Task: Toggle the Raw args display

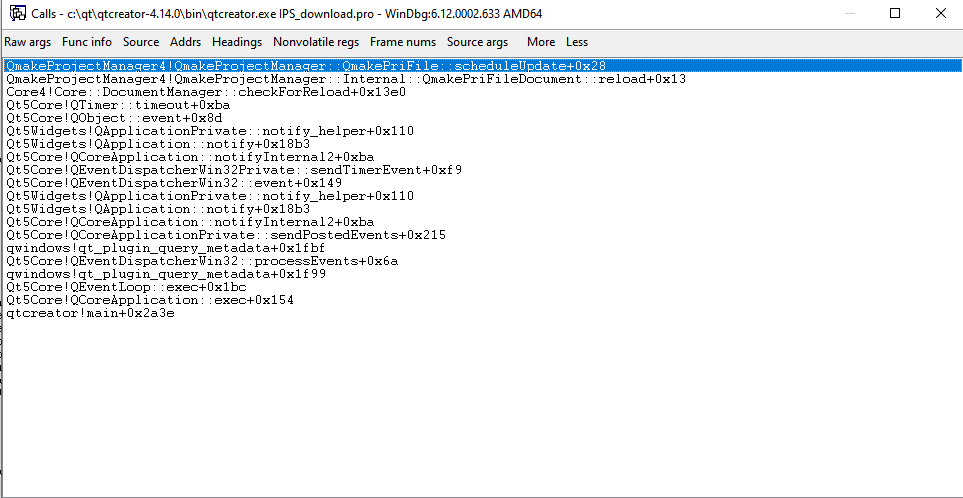Action: click(28, 42)
